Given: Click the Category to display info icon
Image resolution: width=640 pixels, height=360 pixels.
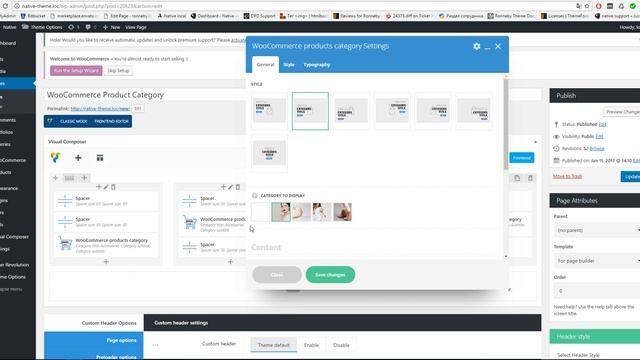Looking at the screenshot, I should tap(255, 196).
